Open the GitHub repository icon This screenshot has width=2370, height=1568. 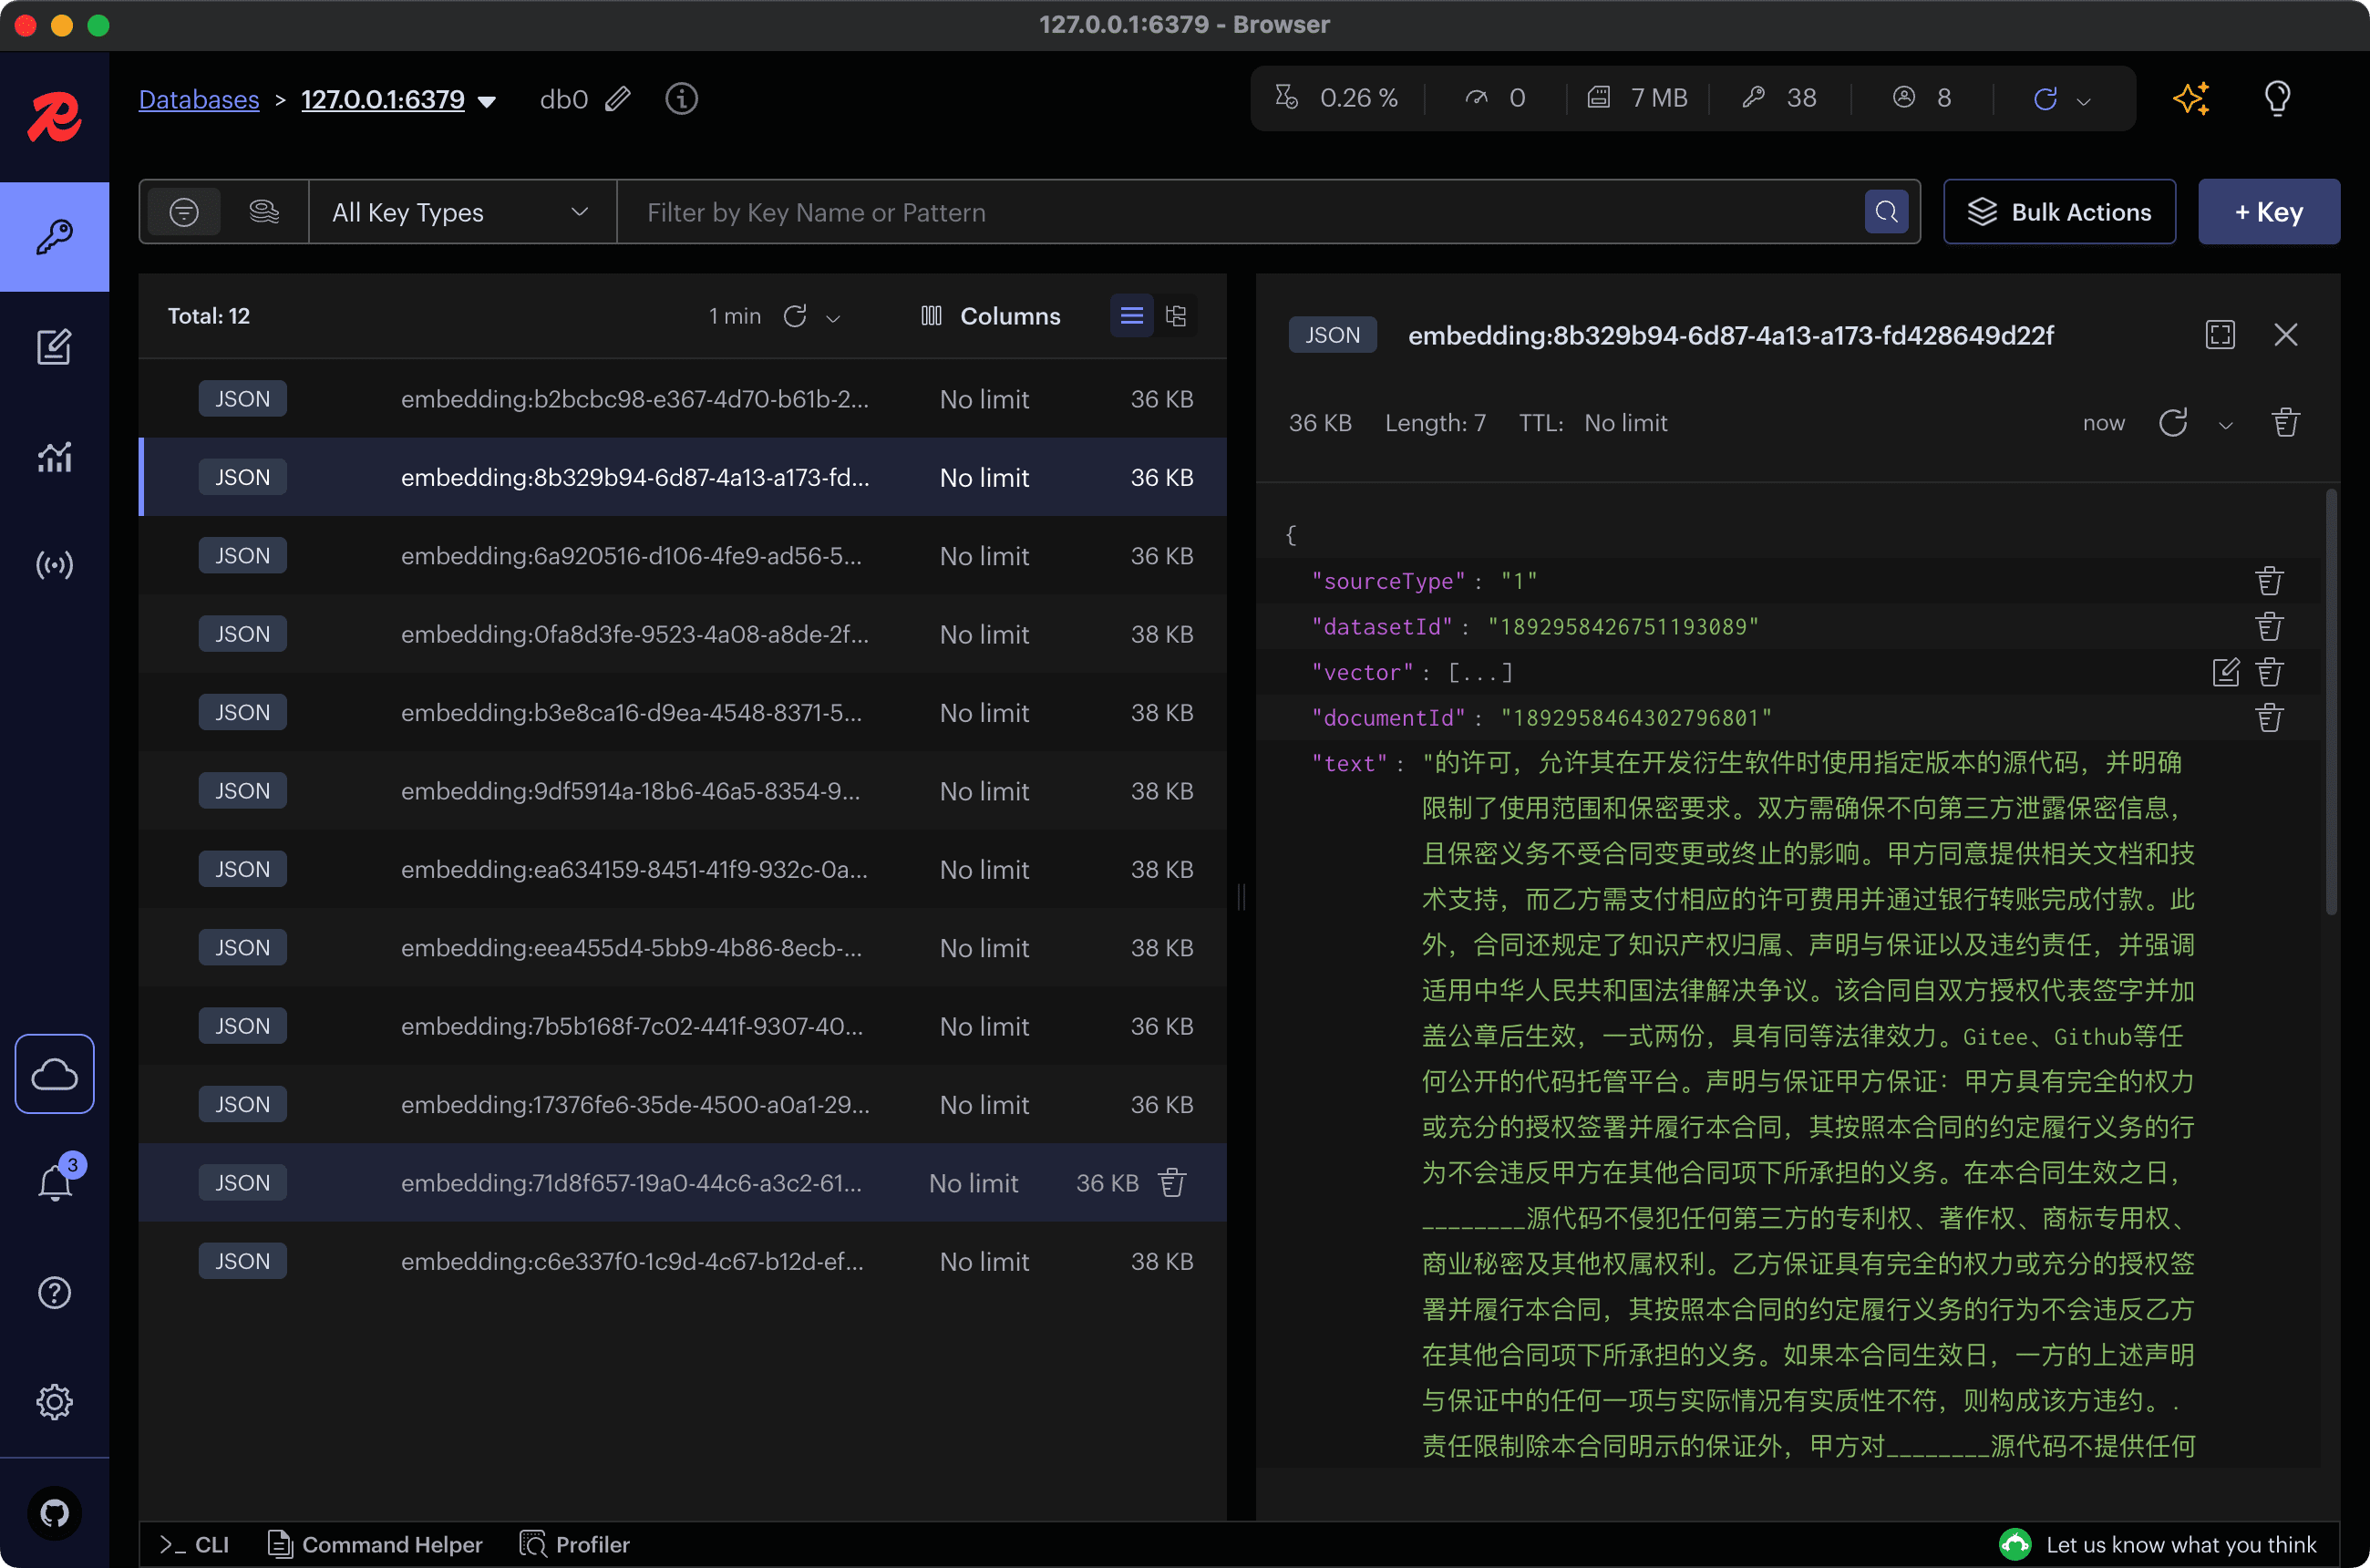click(54, 1513)
